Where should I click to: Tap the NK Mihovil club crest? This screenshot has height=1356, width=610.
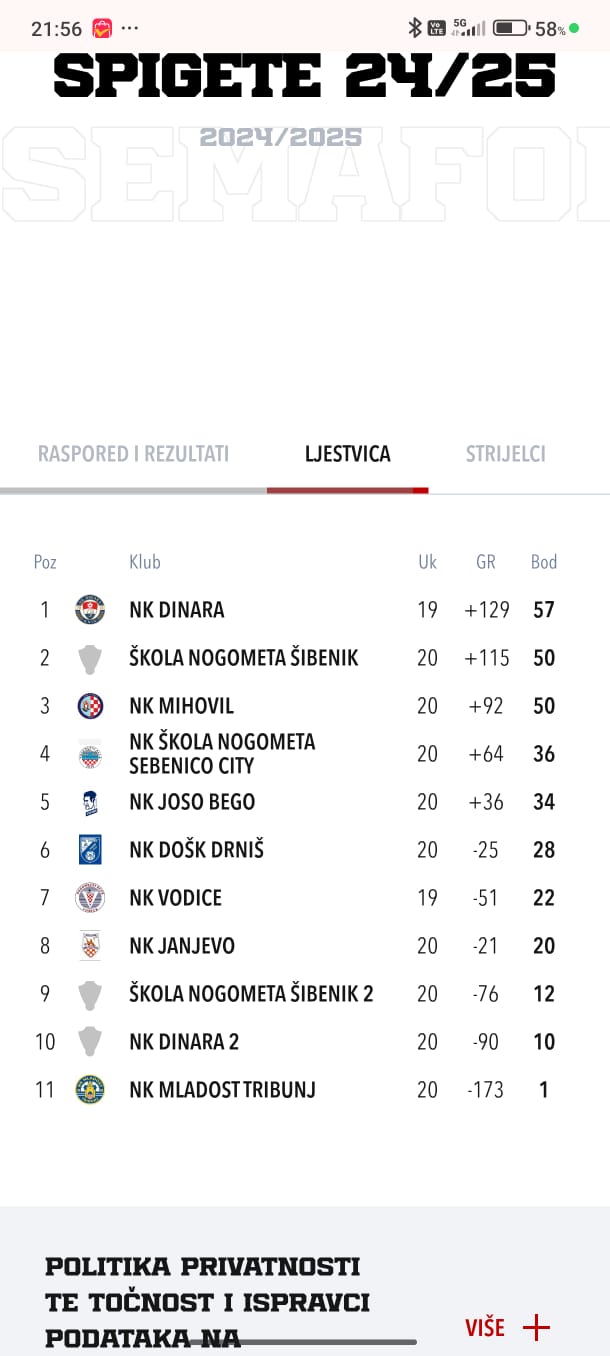90,706
